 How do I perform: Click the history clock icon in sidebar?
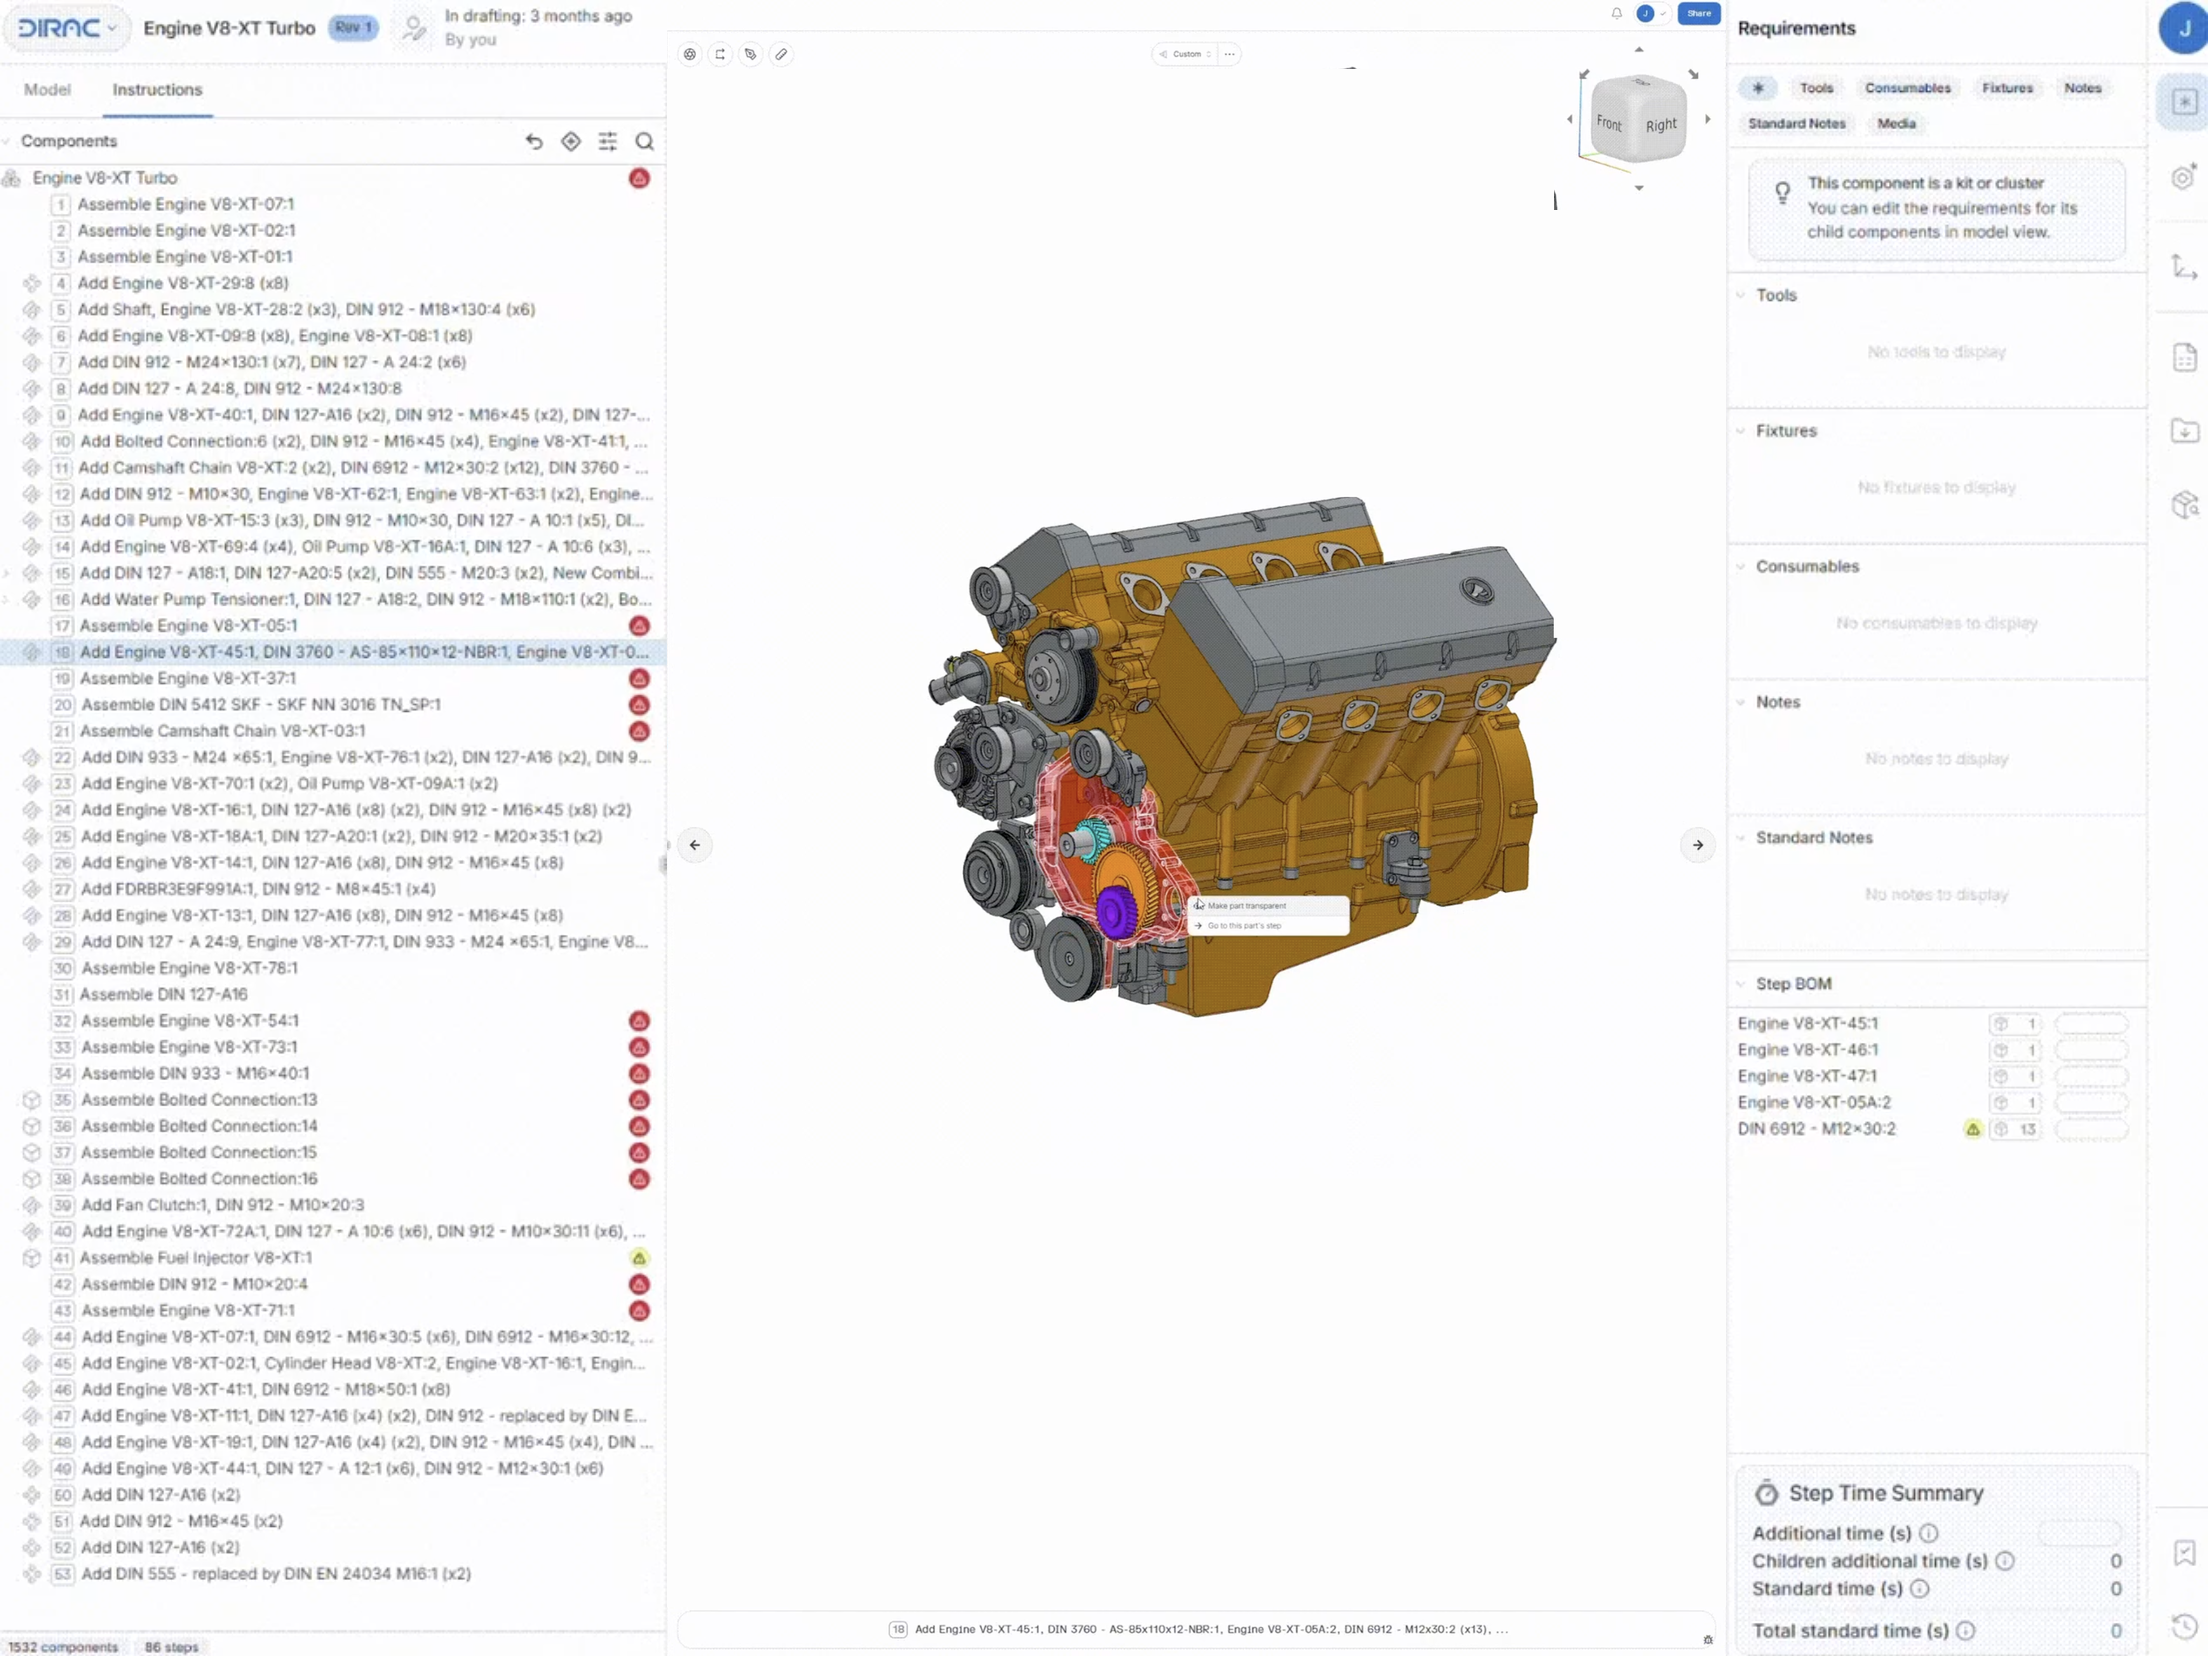coord(2184,1626)
